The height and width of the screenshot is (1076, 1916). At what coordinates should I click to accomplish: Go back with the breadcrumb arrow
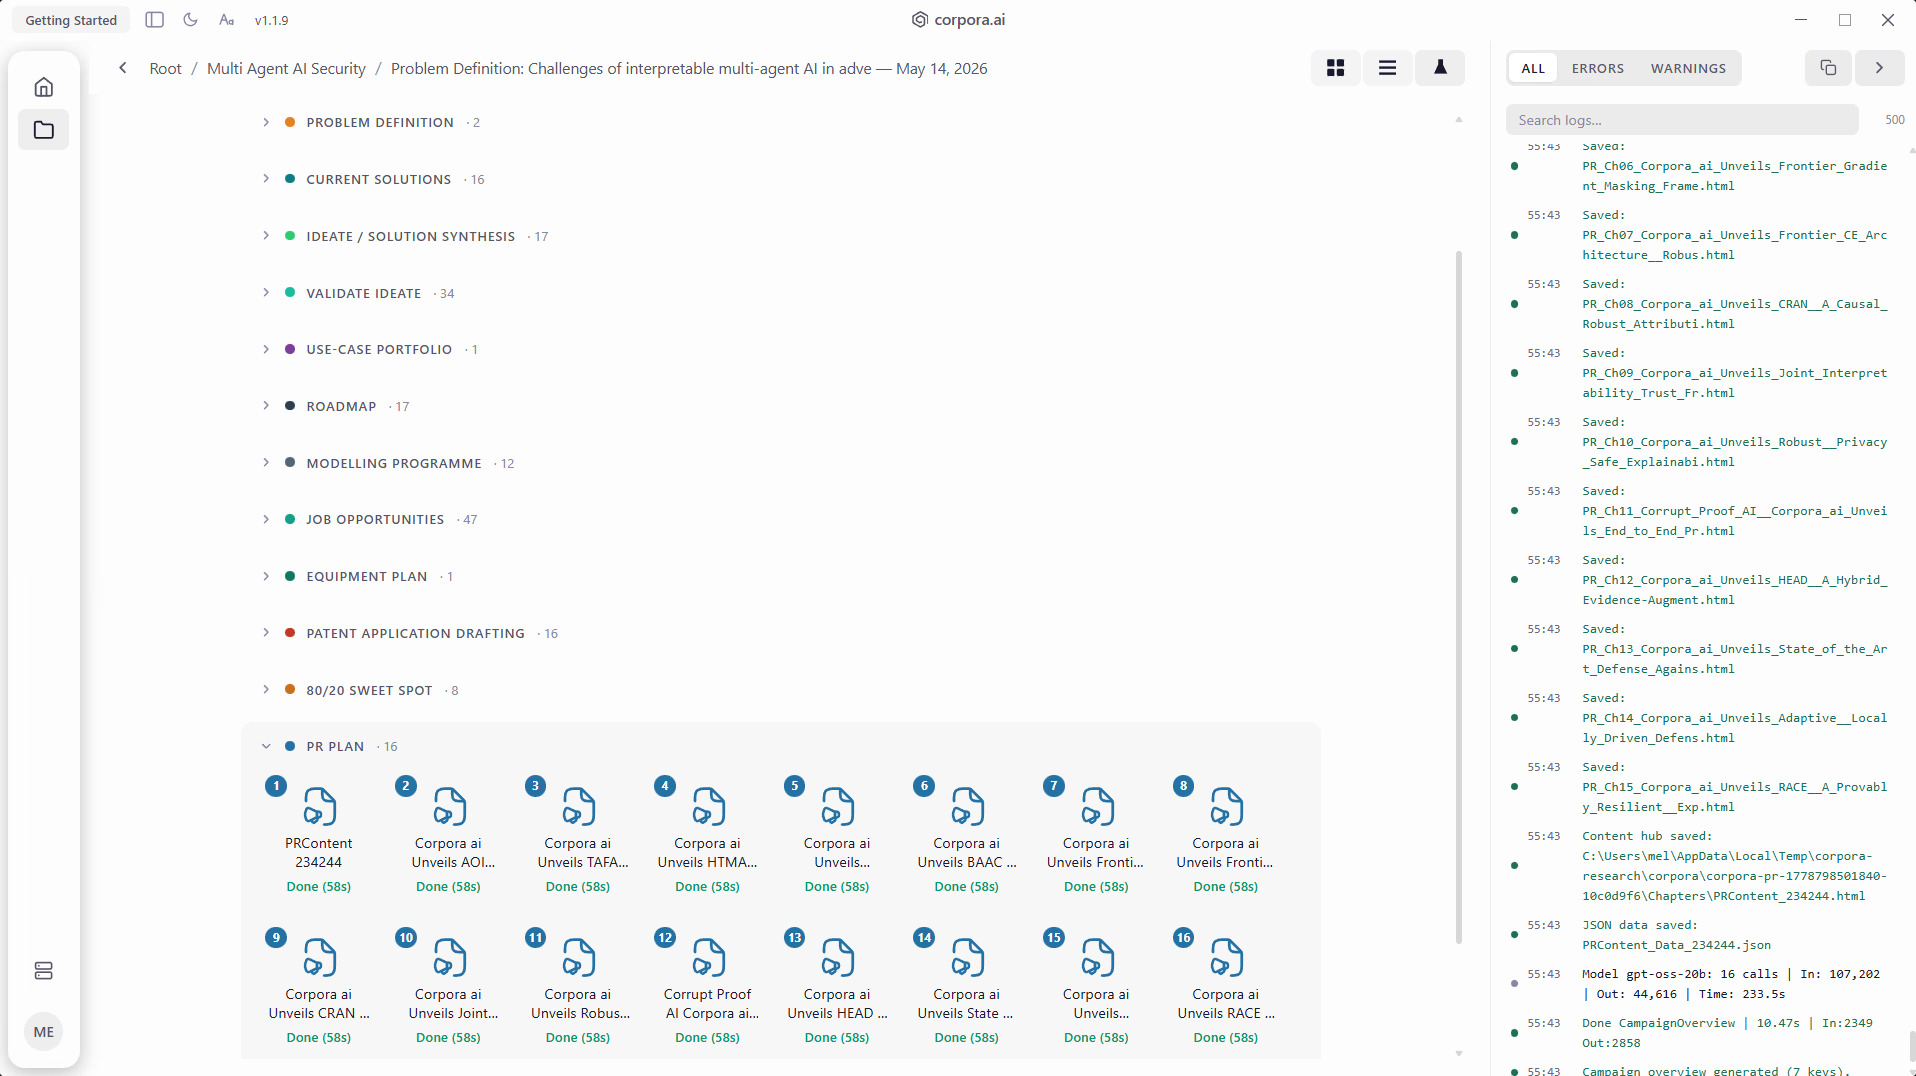[x=123, y=68]
